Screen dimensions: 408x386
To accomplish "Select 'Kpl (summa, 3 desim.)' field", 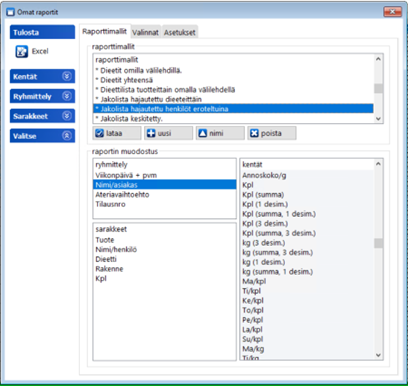I will coord(307,233).
